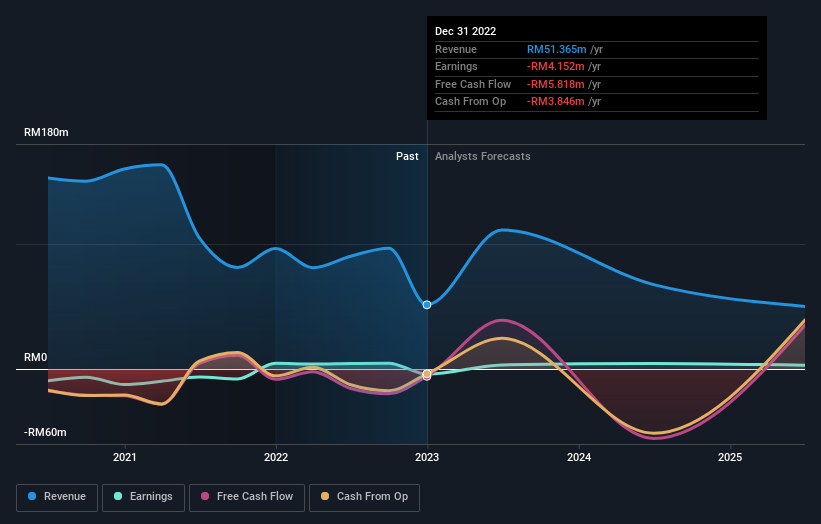Click the -RM4.152m earnings value in tooltip

(556, 66)
